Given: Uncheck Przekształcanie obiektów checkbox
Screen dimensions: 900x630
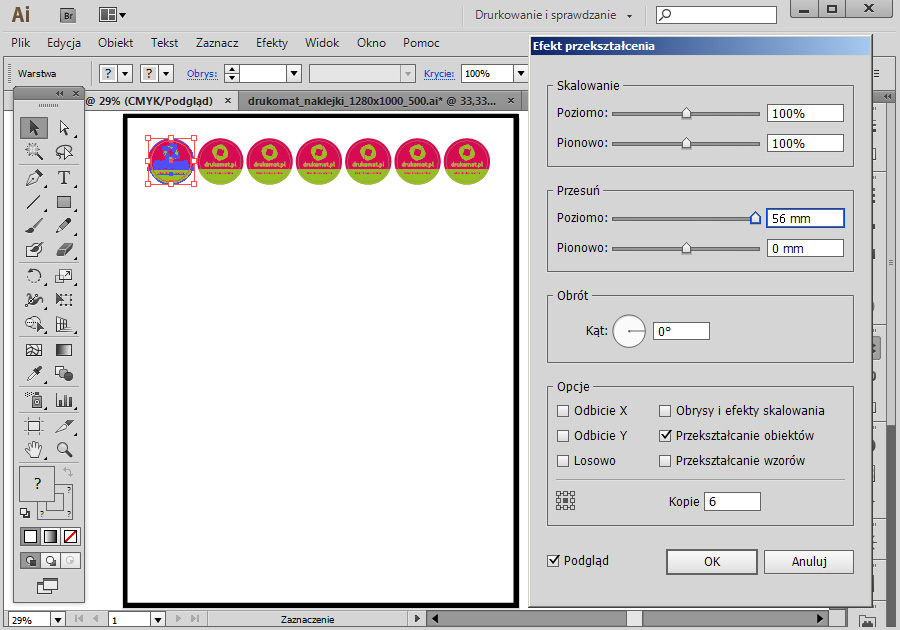Looking at the screenshot, I should tap(665, 436).
